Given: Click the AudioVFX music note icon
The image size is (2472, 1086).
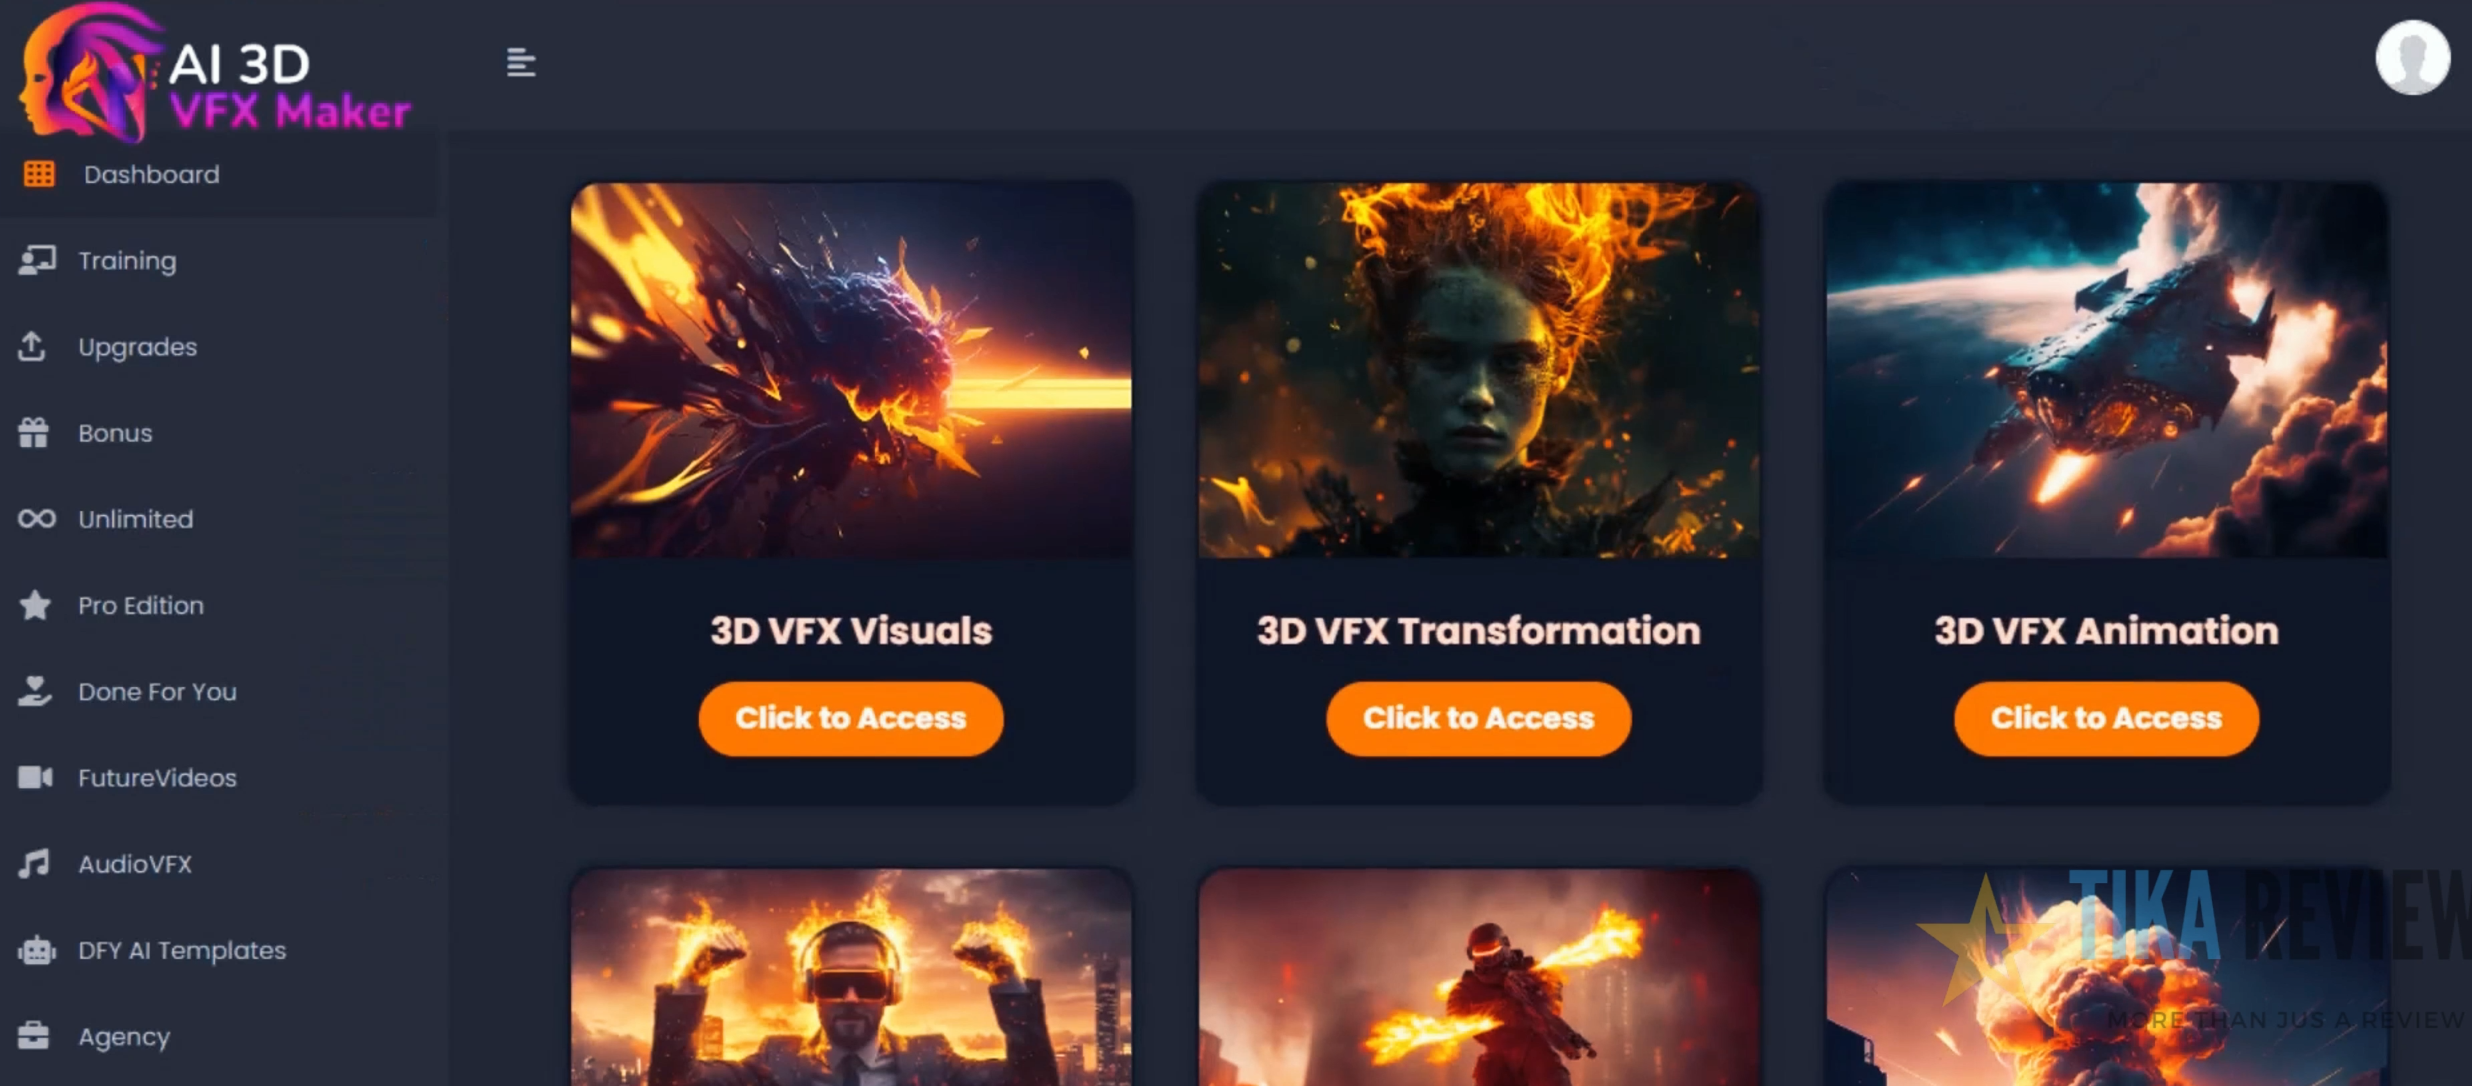Looking at the screenshot, I should click(33, 863).
